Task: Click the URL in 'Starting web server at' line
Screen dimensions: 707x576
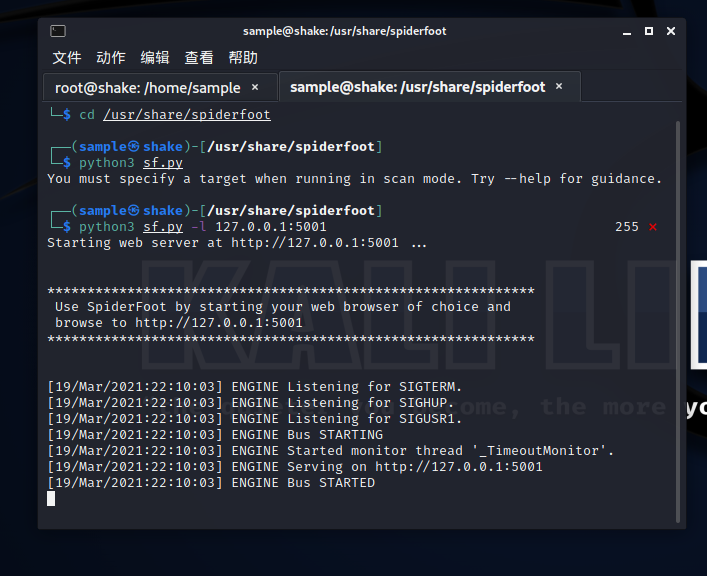Action: [x=315, y=243]
